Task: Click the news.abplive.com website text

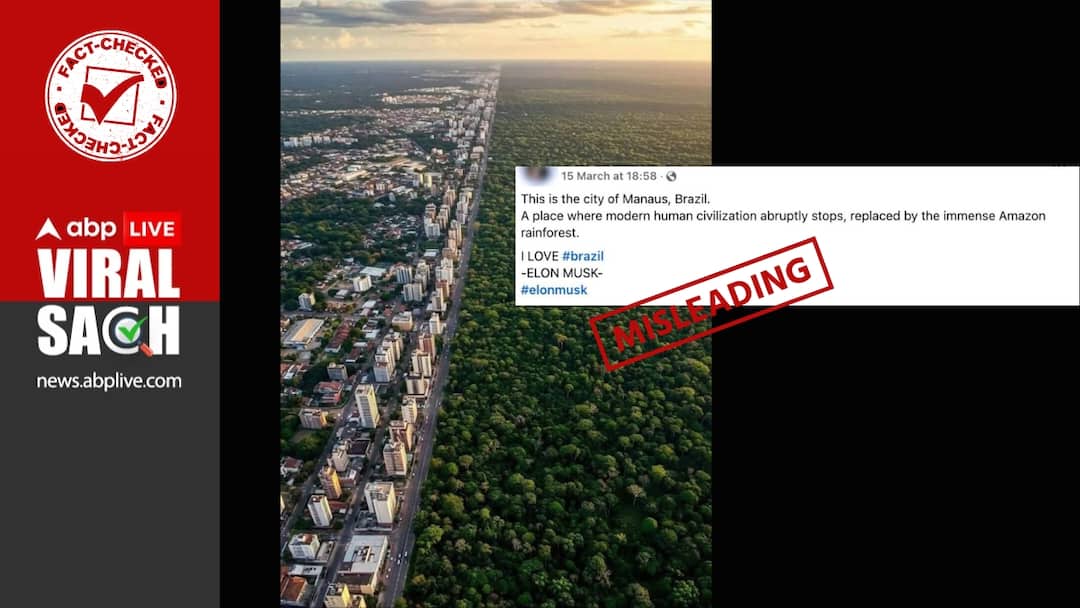Action: 109,381
